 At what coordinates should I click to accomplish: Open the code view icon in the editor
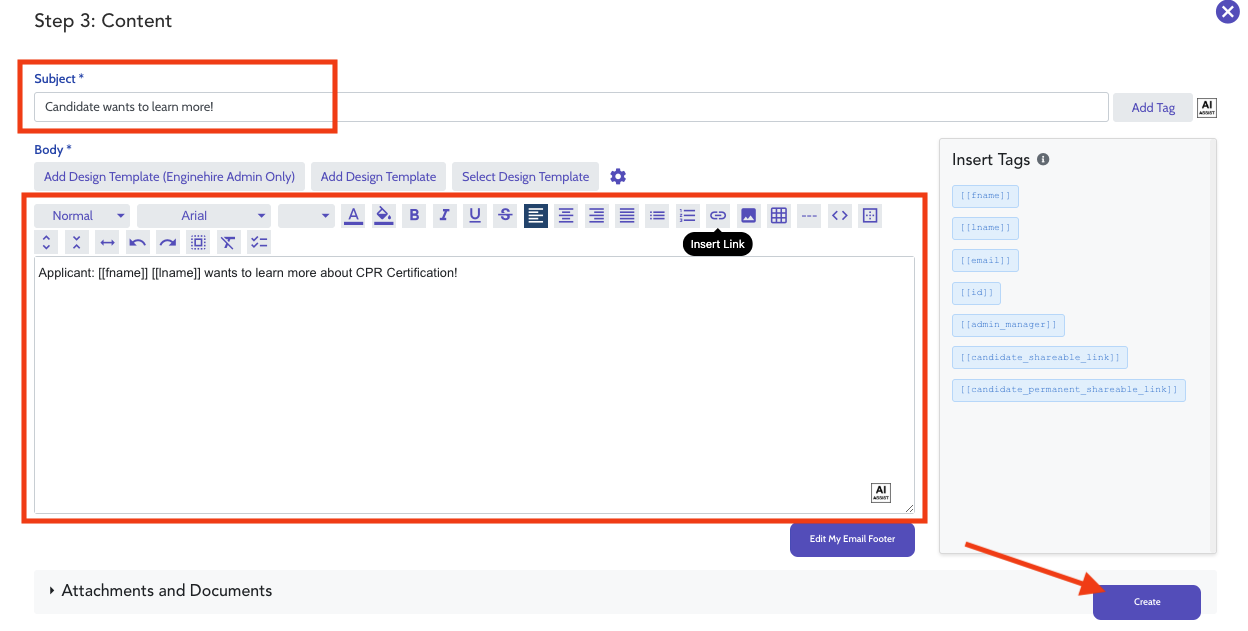click(x=839, y=215)
